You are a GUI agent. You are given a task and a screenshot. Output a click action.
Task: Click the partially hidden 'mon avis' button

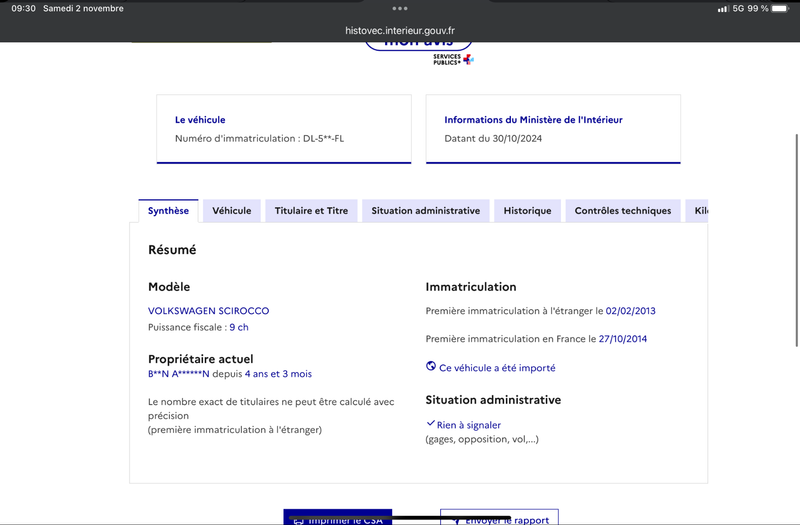tap(418, 45)
